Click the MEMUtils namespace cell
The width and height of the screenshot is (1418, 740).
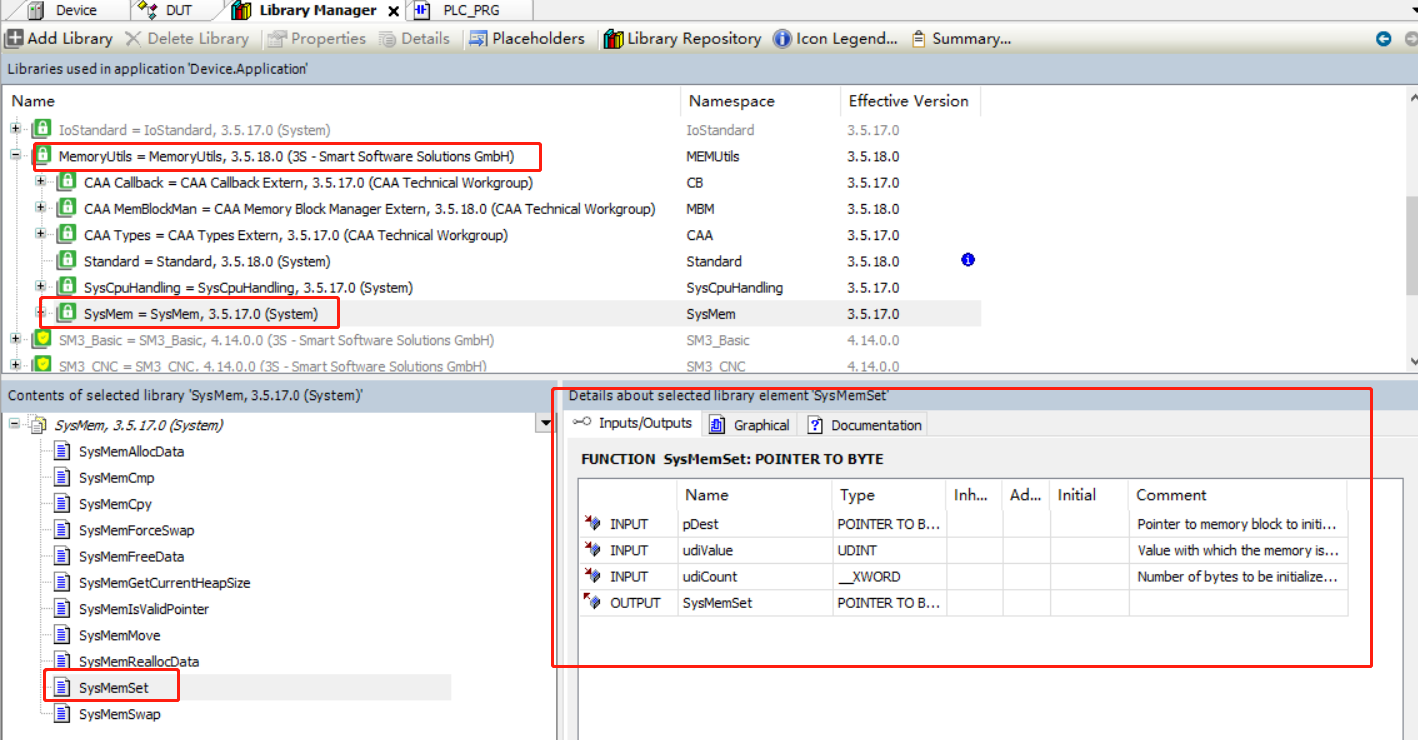tap(713, 156)
